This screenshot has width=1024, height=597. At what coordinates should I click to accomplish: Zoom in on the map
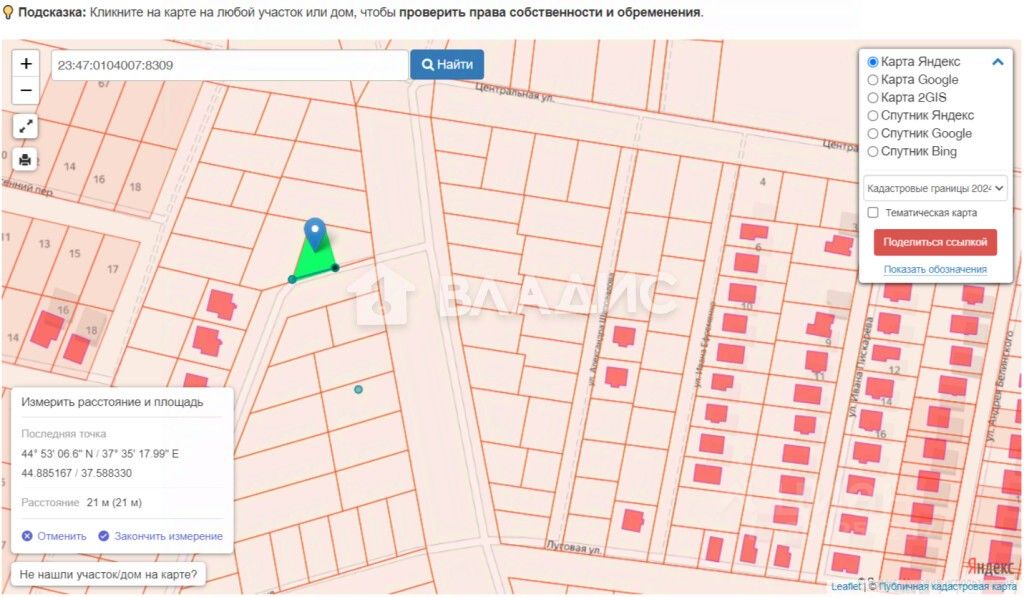(26, 63)
